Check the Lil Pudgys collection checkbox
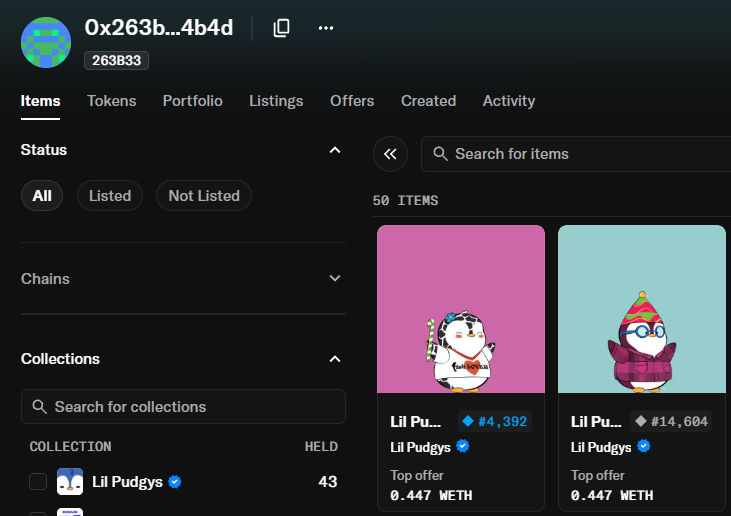 [38, 482]
